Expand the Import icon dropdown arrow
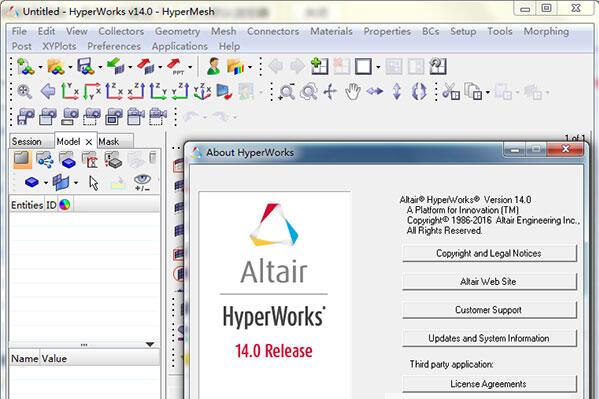The image size is (599, 399). 130,68
